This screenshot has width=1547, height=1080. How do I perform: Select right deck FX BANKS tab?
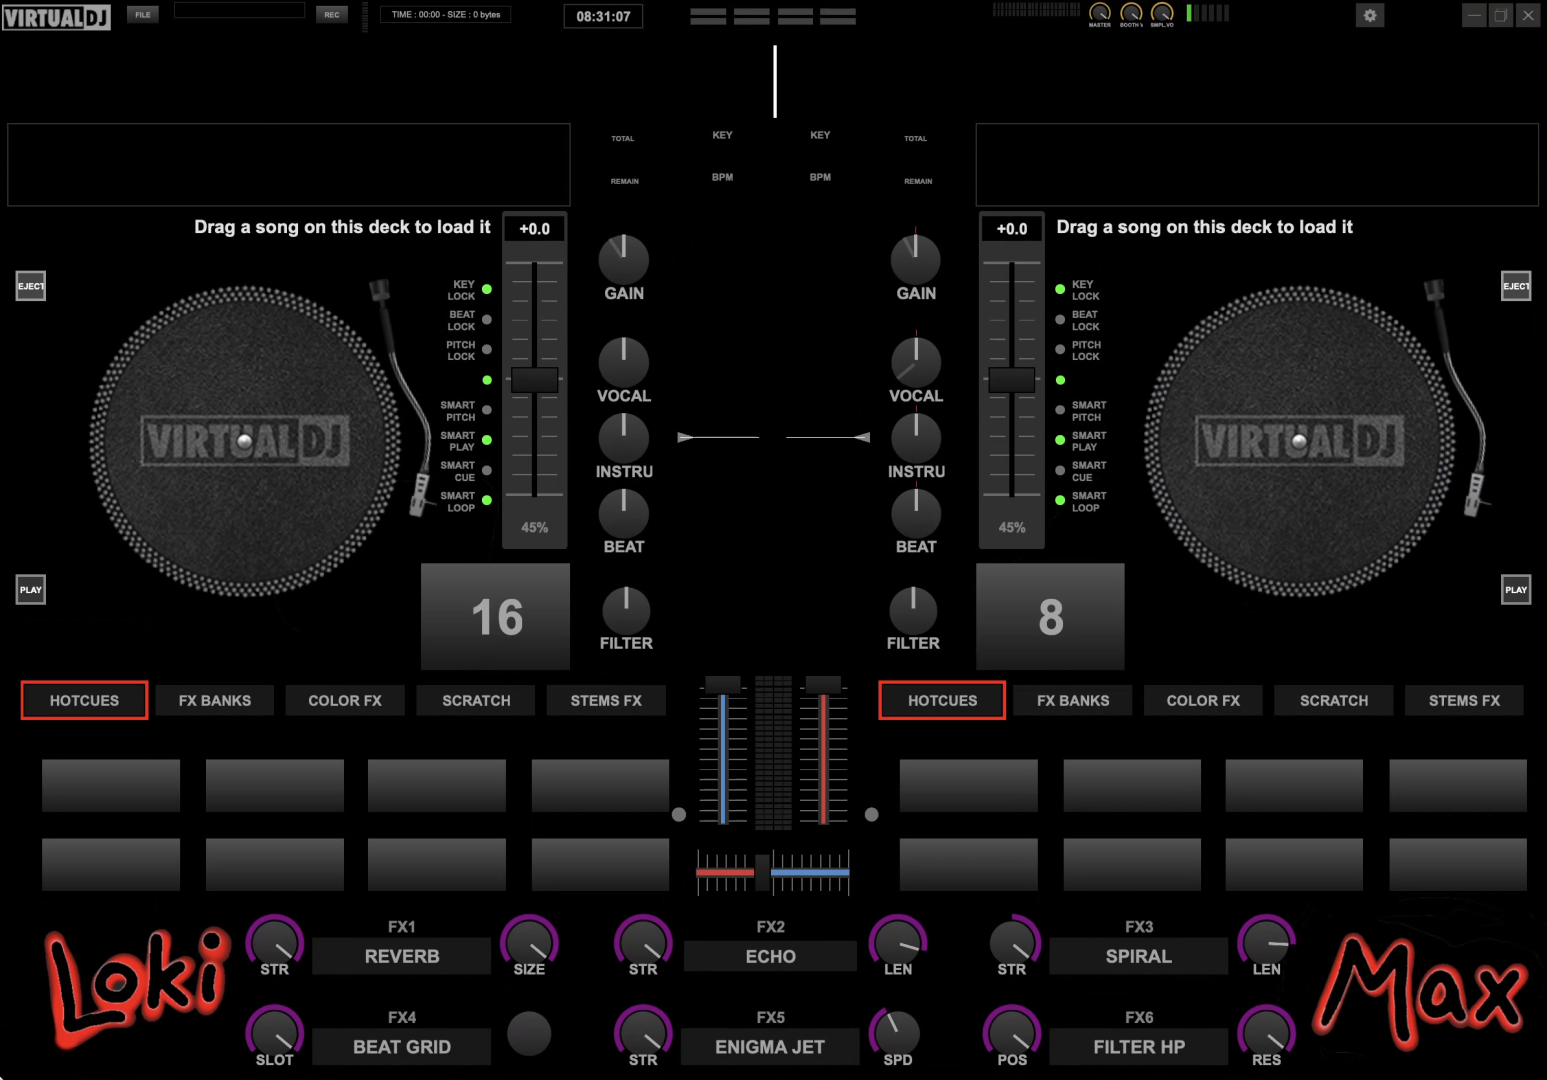click(1073, 700)
